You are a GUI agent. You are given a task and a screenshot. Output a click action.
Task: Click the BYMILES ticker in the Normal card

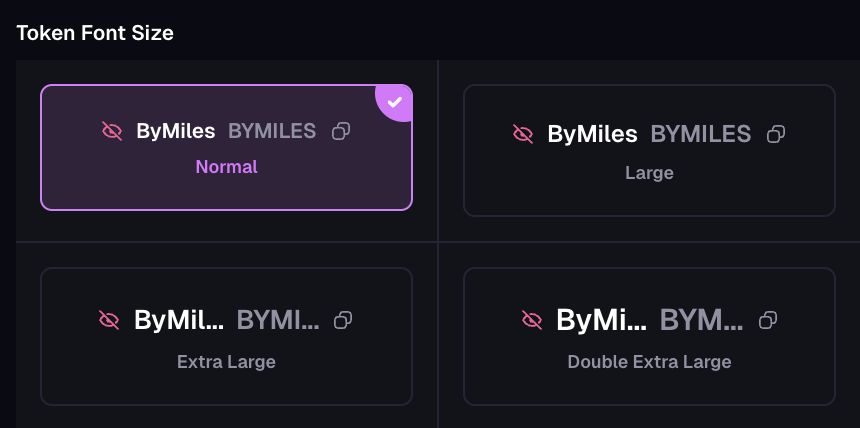[x=272, y=131]
